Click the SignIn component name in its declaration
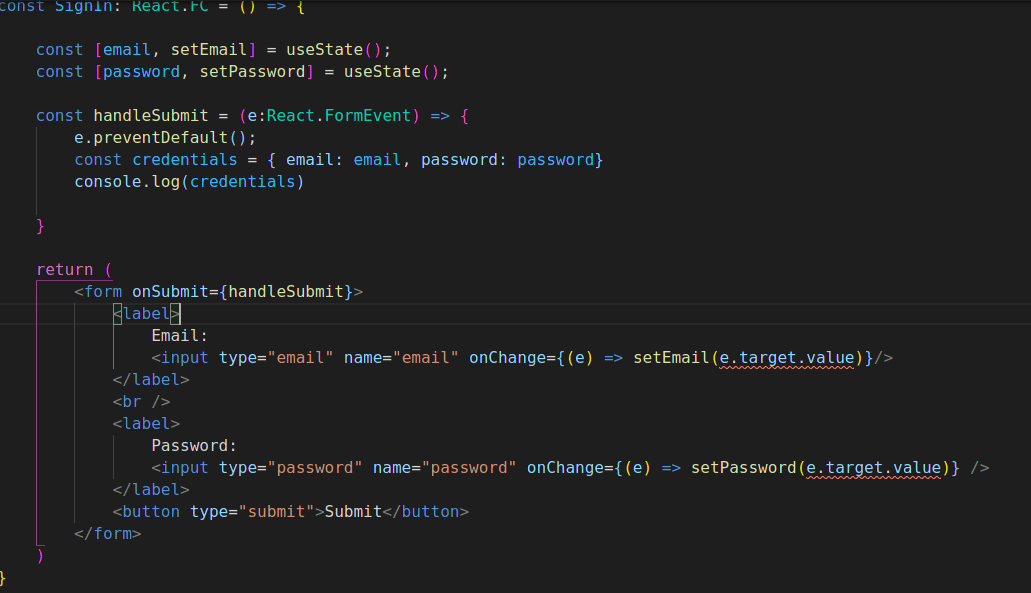This screenshot has width=1031, height=593. tap(84, 6)
